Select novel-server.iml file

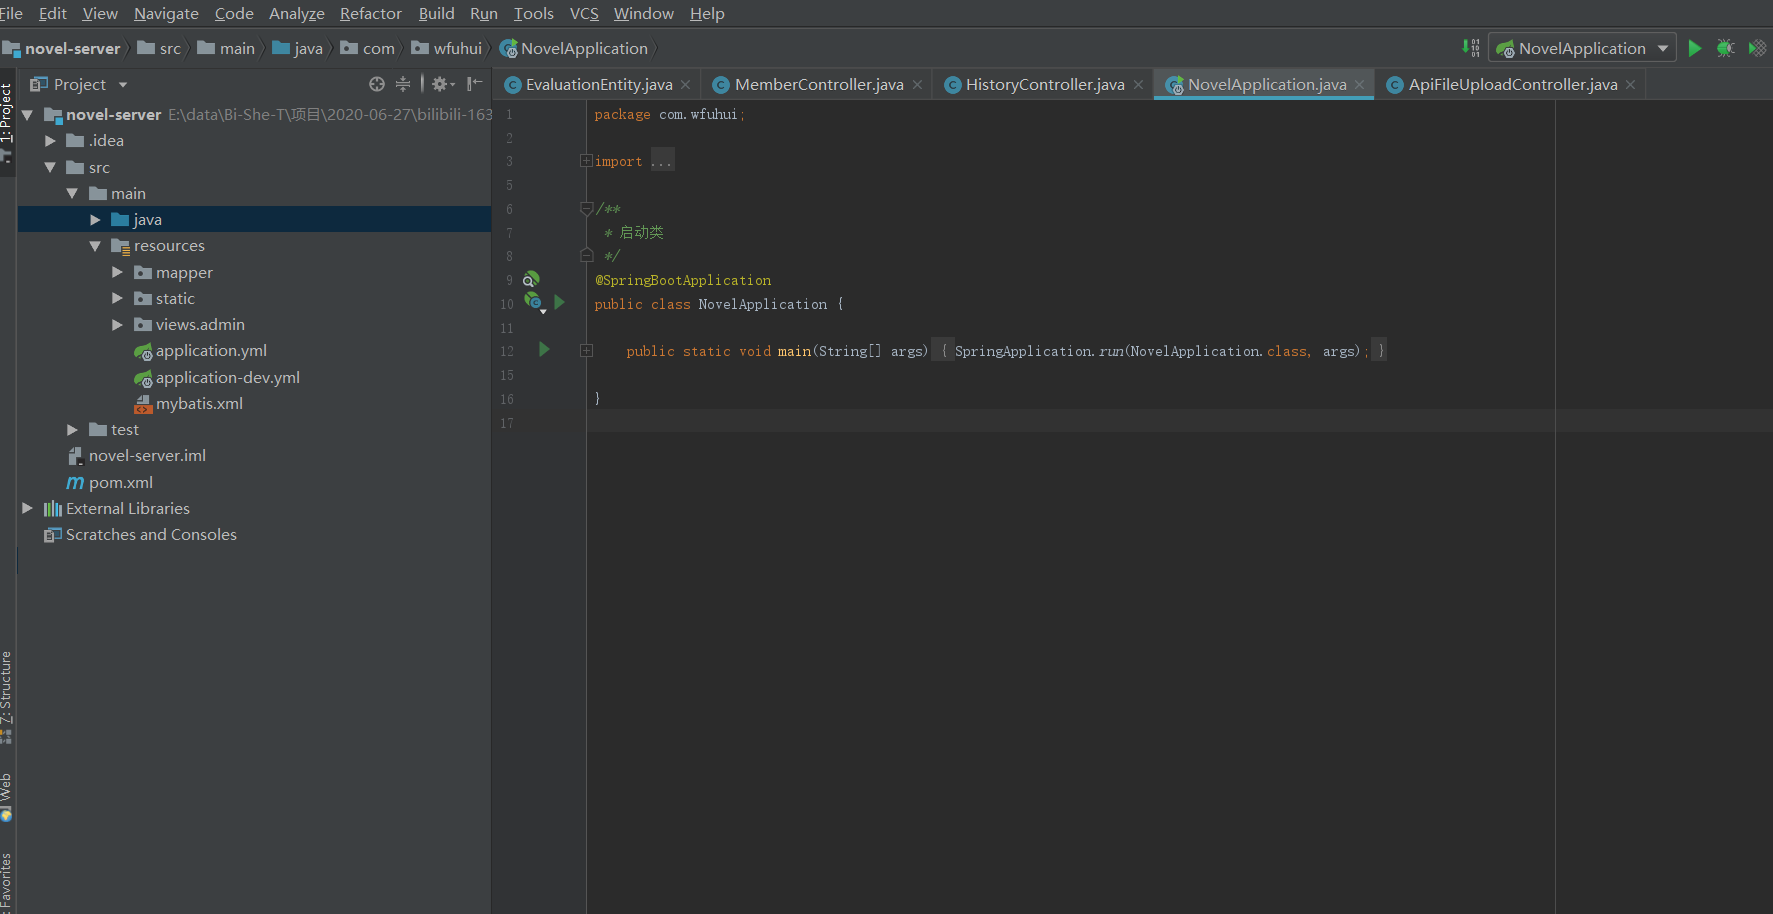[x=147, y=456]
